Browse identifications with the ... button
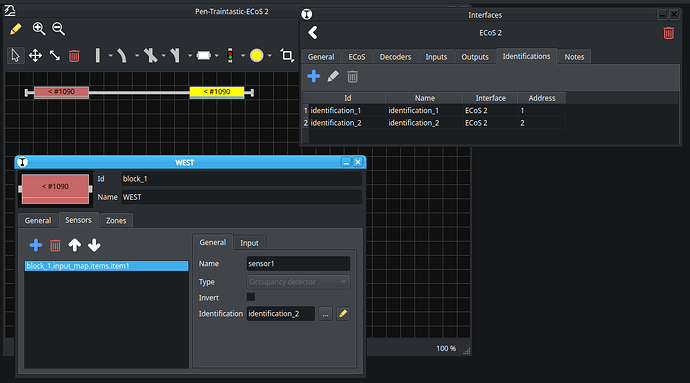 click(x=325, y=314)
